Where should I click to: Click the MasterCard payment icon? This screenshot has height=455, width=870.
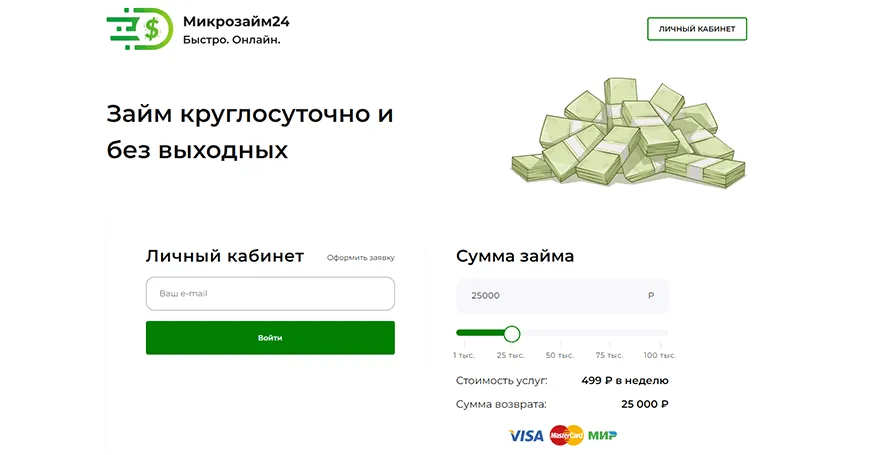tap(566, 435)
